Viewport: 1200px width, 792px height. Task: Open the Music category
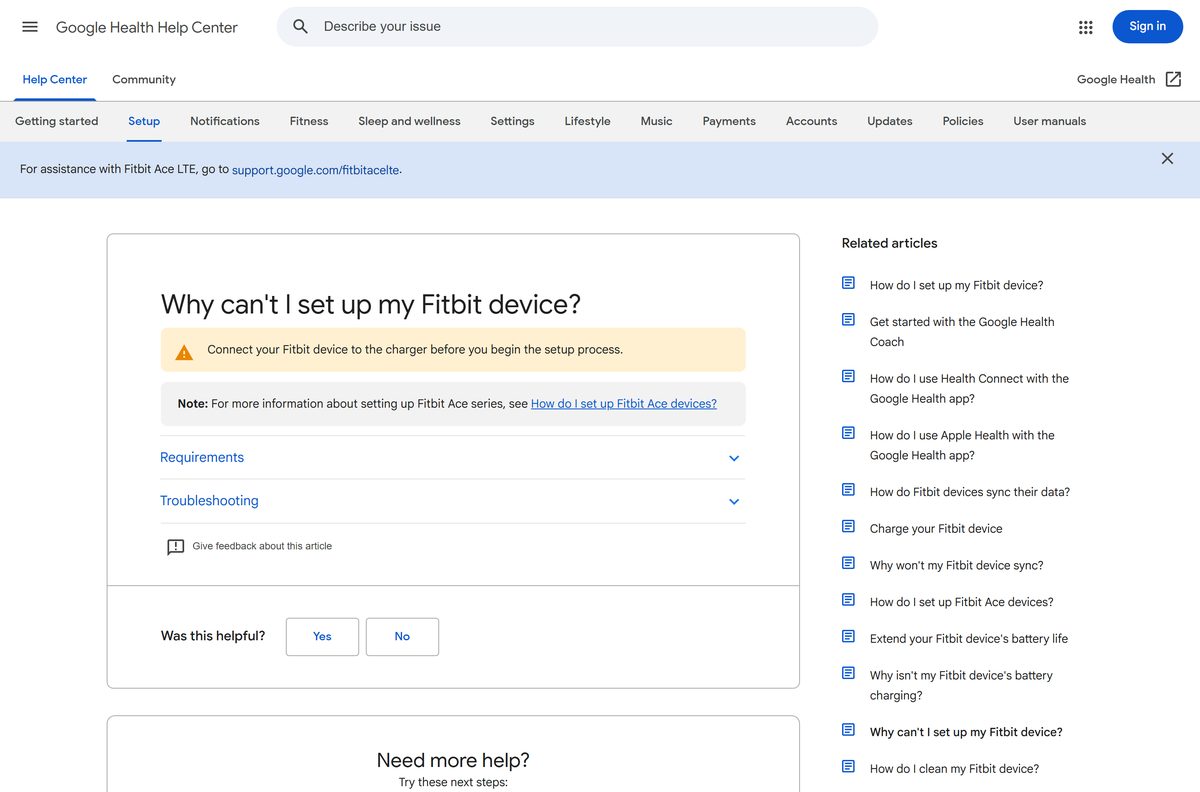coord(656,121)
